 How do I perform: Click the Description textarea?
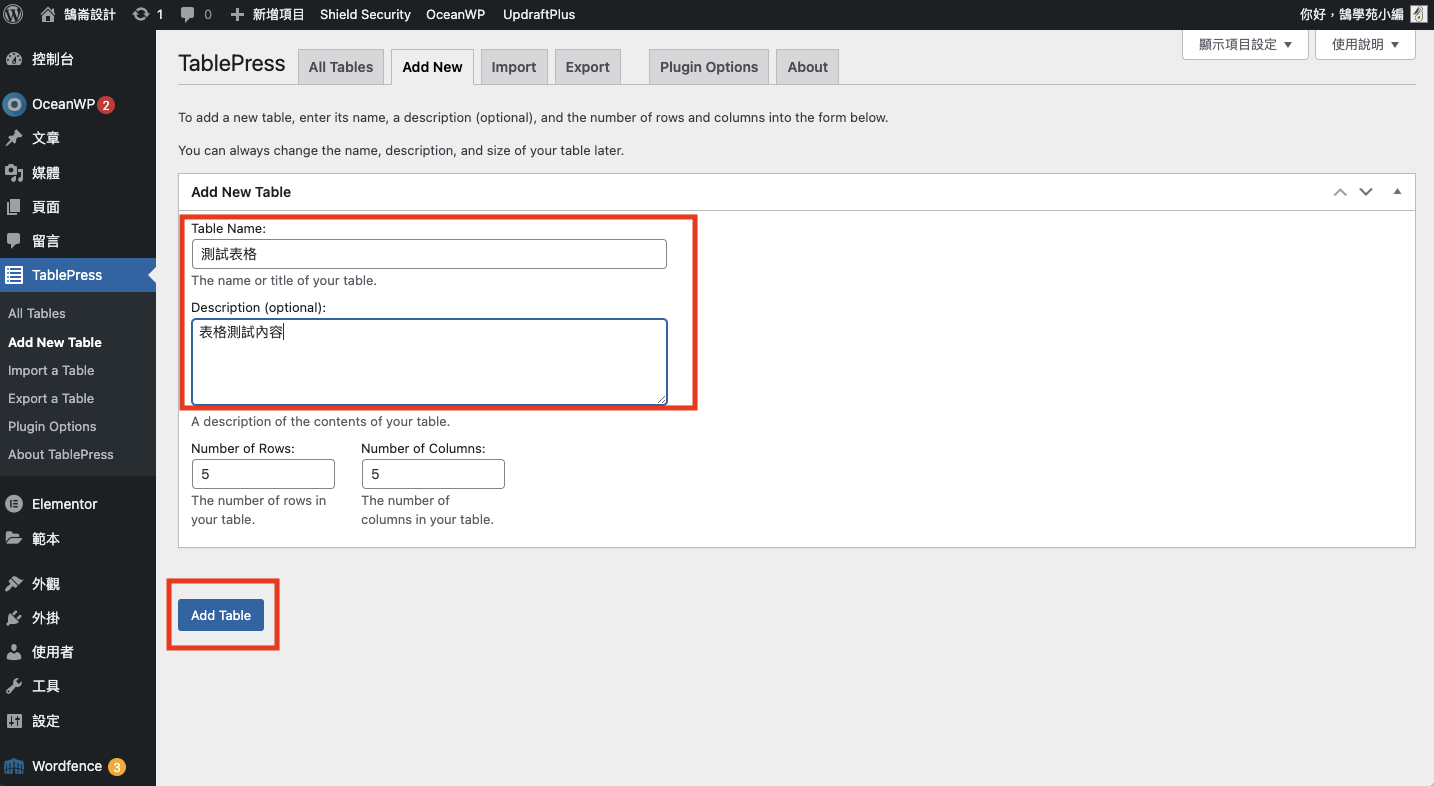(429, 362)
